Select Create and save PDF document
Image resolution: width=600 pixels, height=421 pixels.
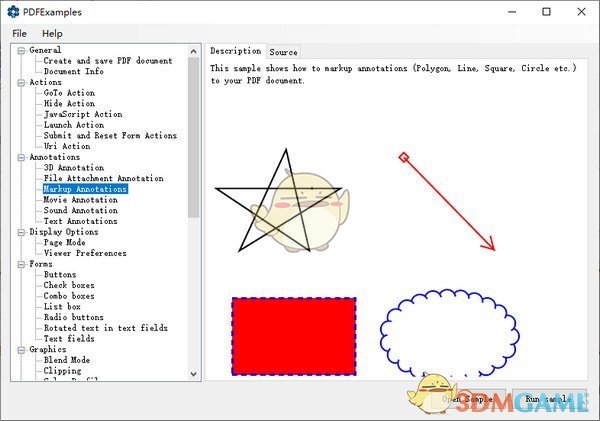pyautogui.click(x=108, y=61)
